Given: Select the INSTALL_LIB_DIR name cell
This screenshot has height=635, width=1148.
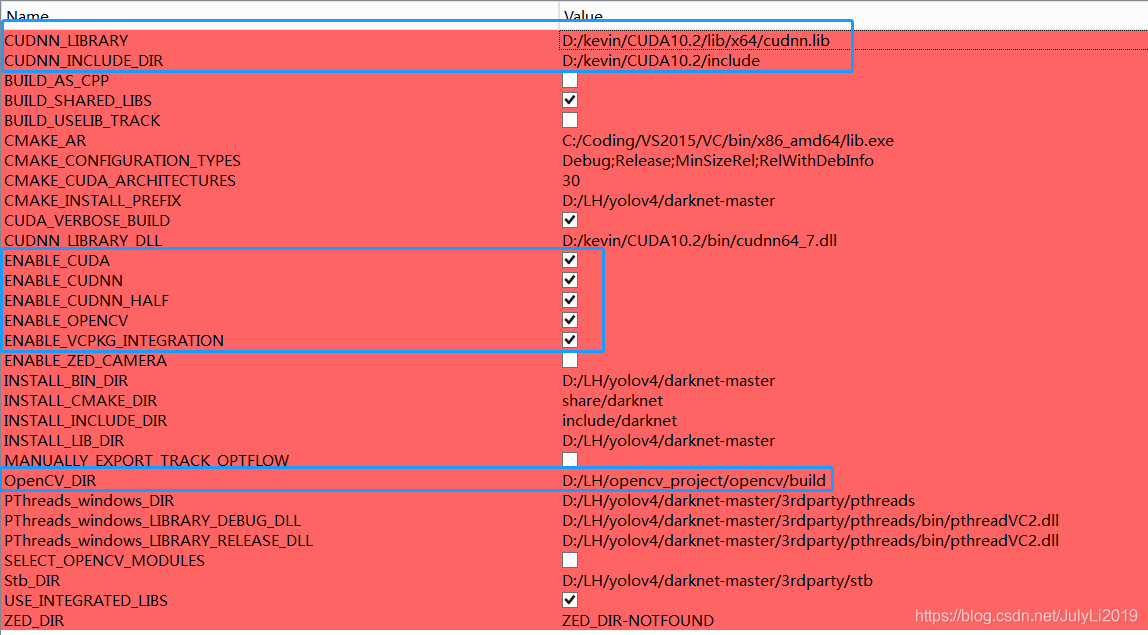Looking at the screenshot, I should [64, 441].
